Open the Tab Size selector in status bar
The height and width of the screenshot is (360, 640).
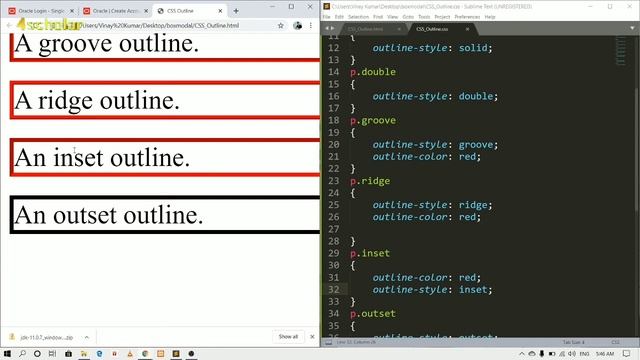(573, 342)
